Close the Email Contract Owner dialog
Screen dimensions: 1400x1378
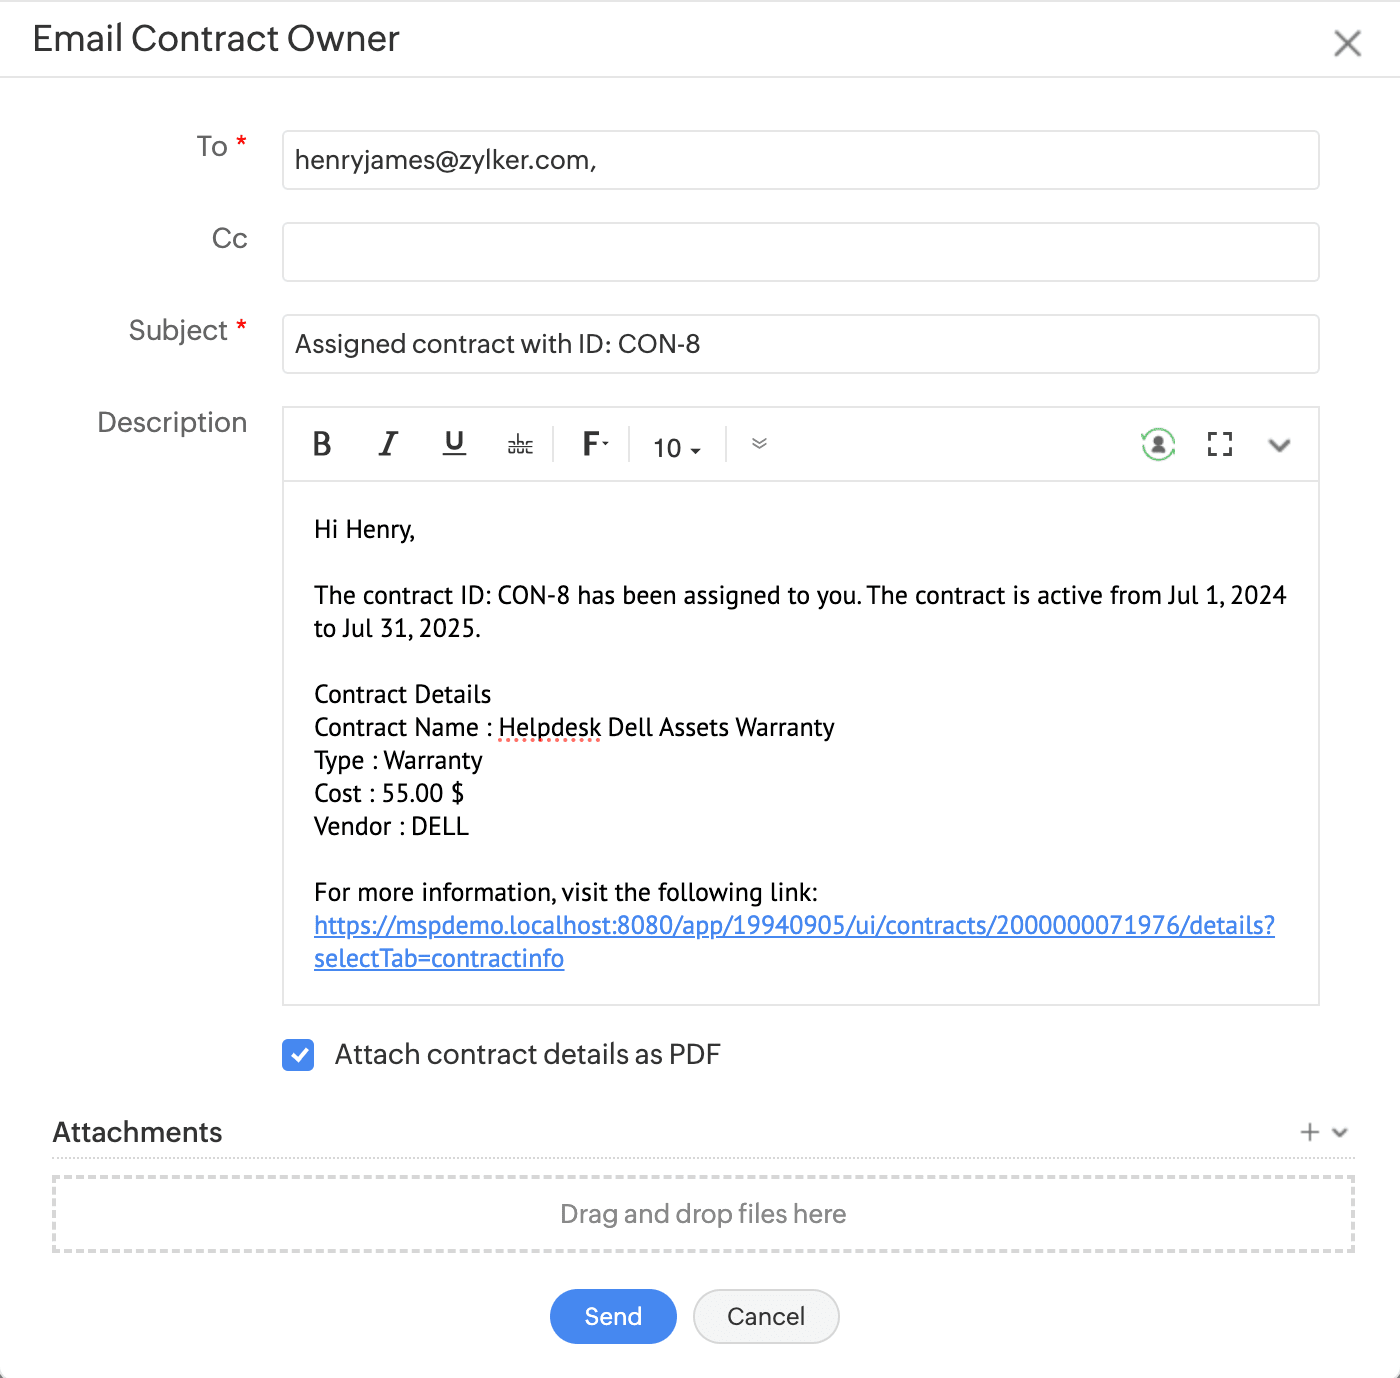pyautogui.click(x=1347, y=43)
